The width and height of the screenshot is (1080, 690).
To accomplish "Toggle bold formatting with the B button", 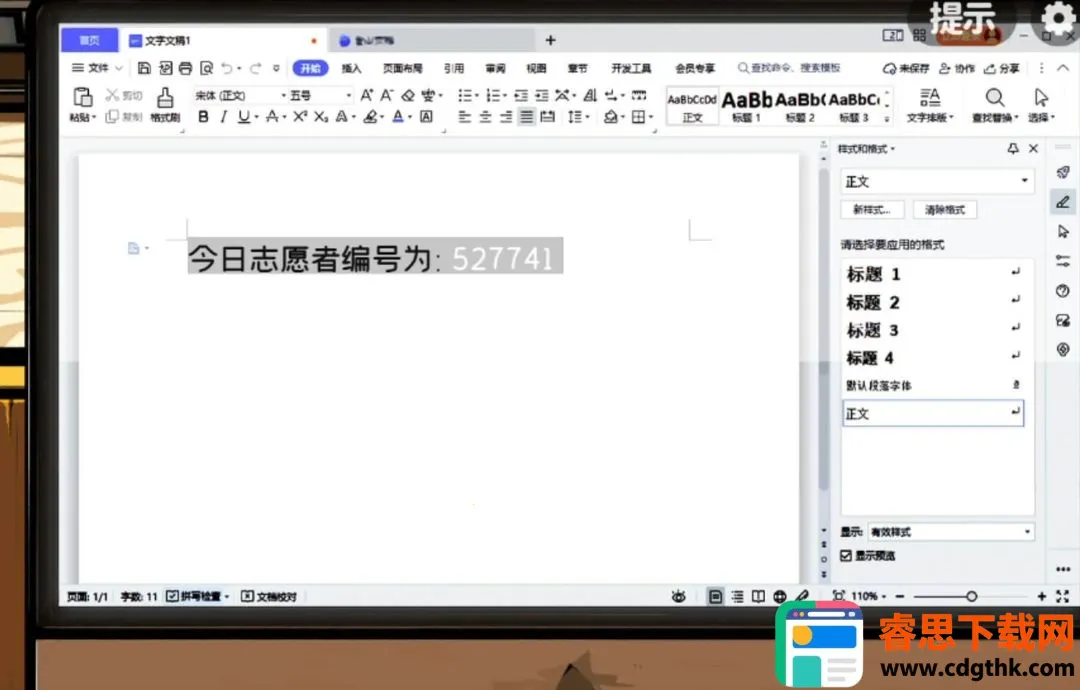I will [x=204, y=117].
